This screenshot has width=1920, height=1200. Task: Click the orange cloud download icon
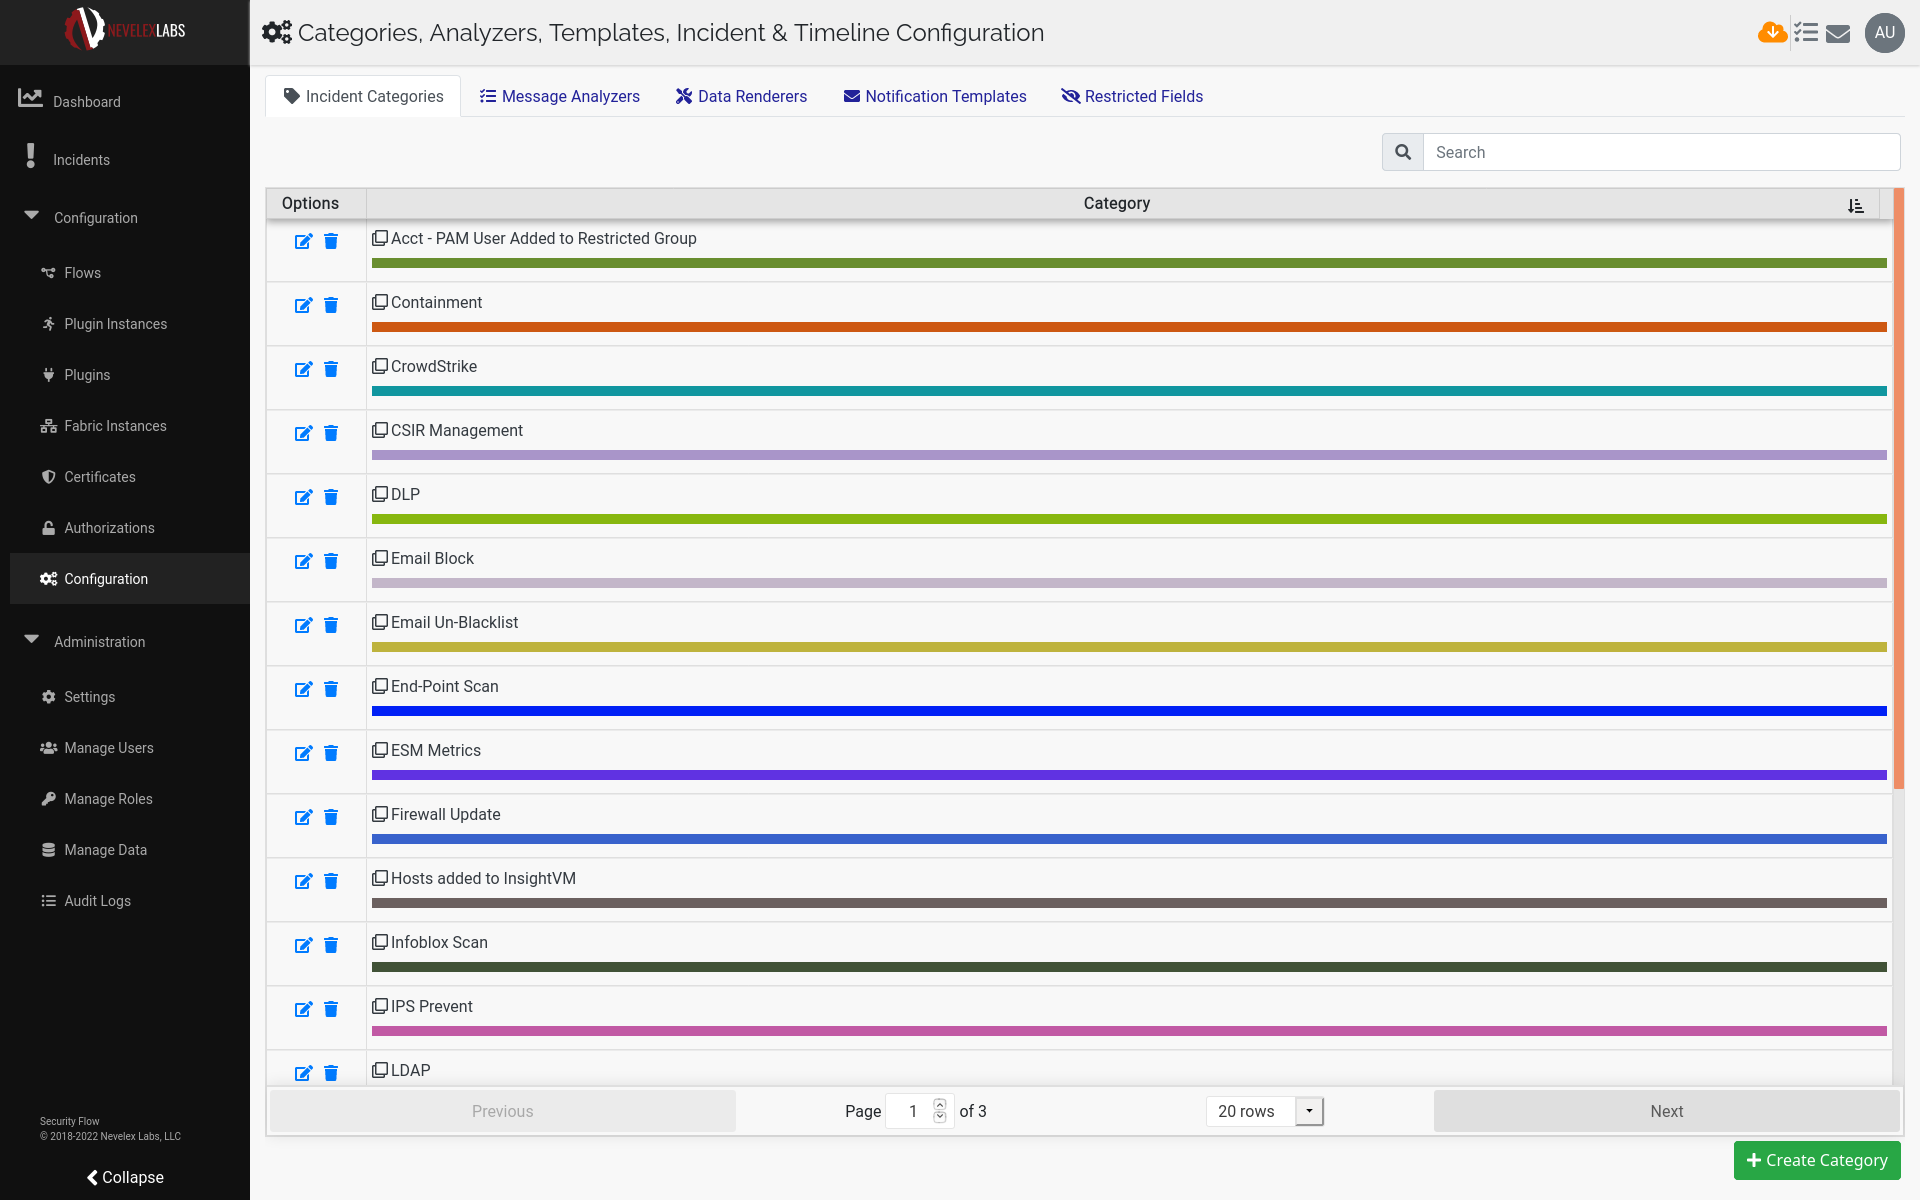pos(1772,33)
